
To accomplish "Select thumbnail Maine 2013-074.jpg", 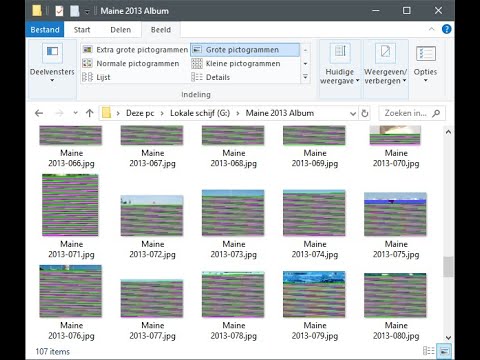I will point(314,213).
